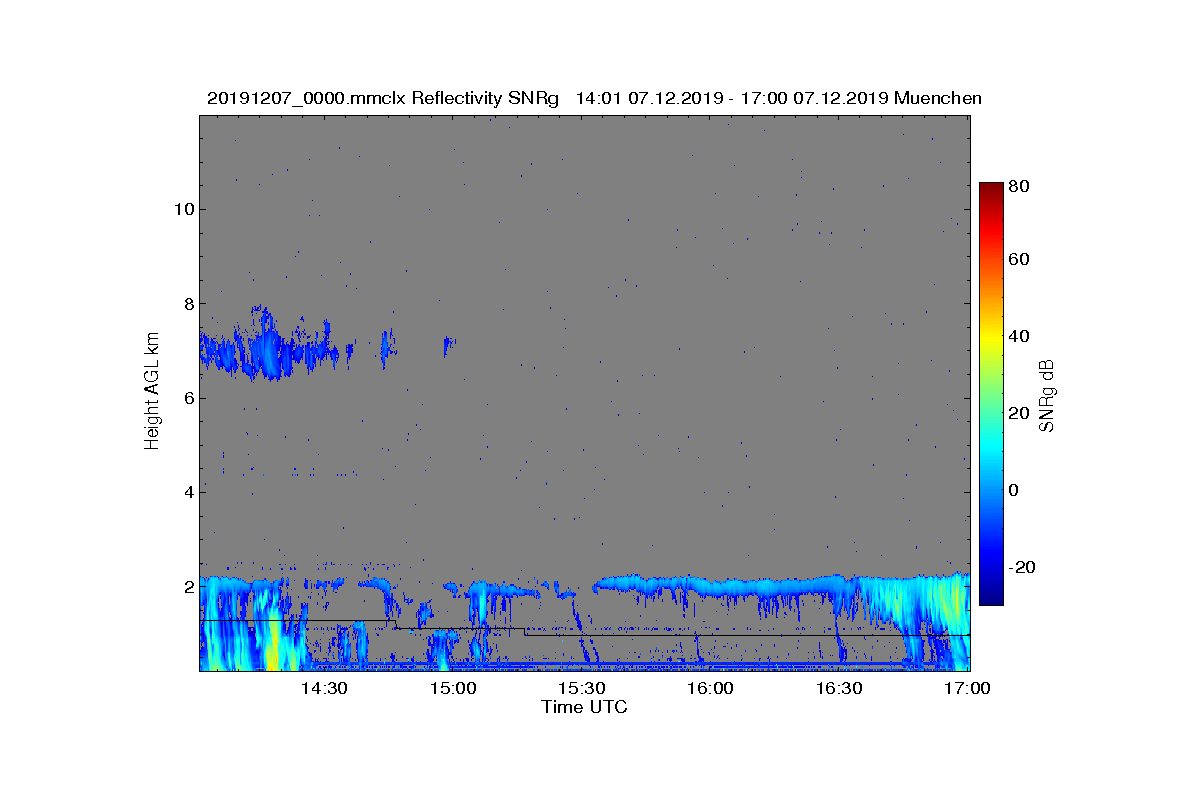
Task: Click the yellow band of the colorbar
Action: click(x=991, y=340)
